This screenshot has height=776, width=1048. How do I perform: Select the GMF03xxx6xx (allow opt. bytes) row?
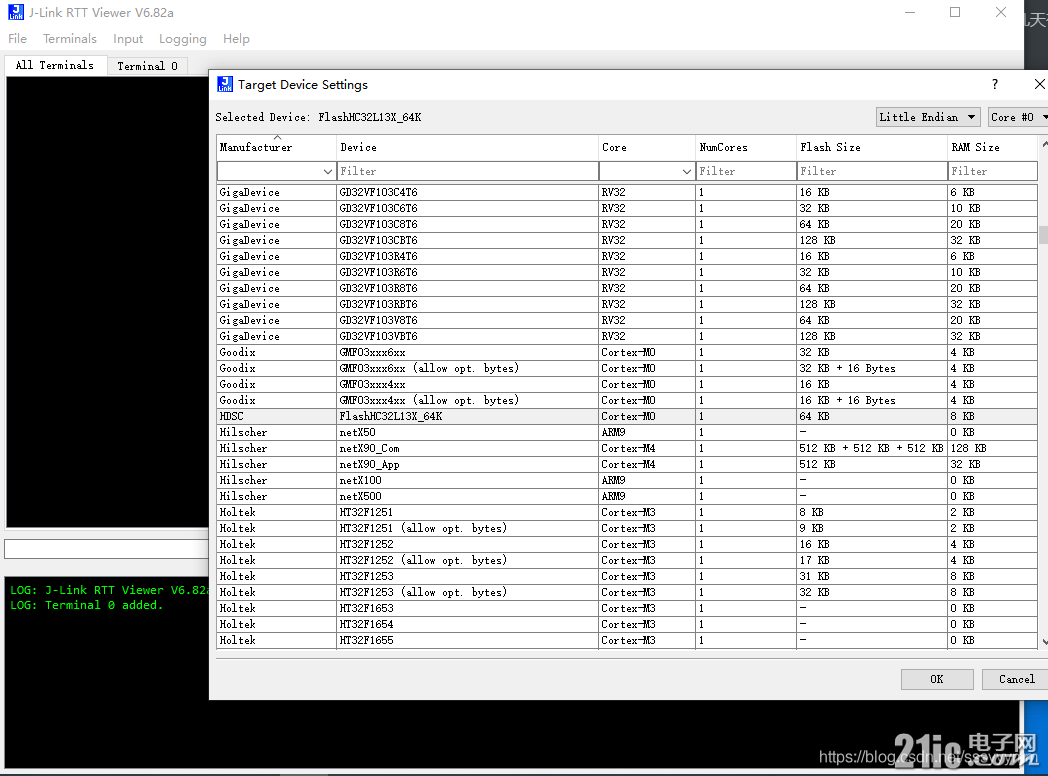click(627, 369)
